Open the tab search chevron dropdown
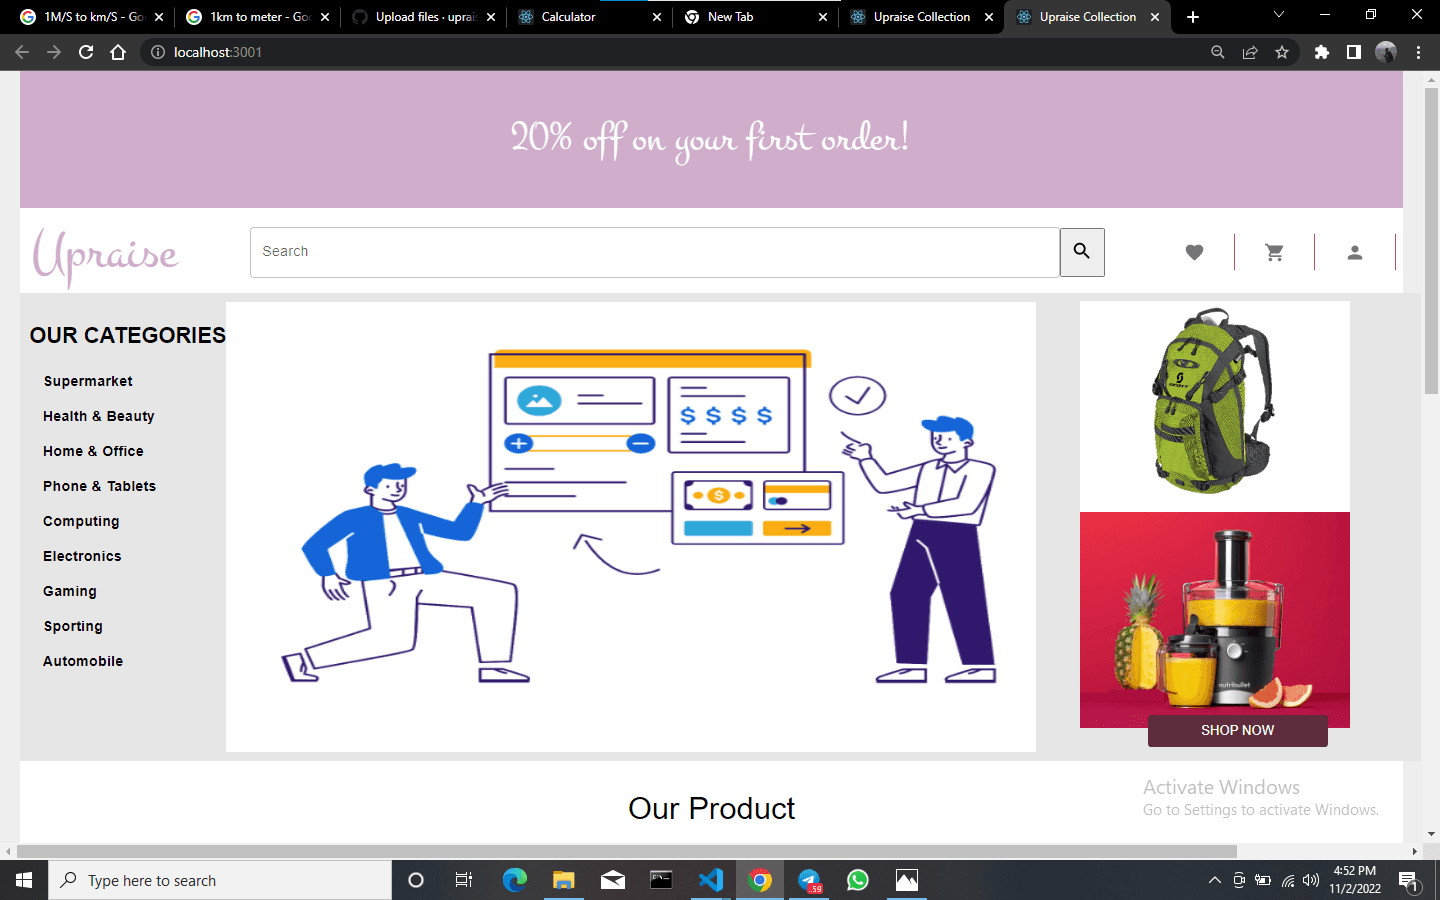This screenshot has width=1440, height=900. pos(1278,17)
